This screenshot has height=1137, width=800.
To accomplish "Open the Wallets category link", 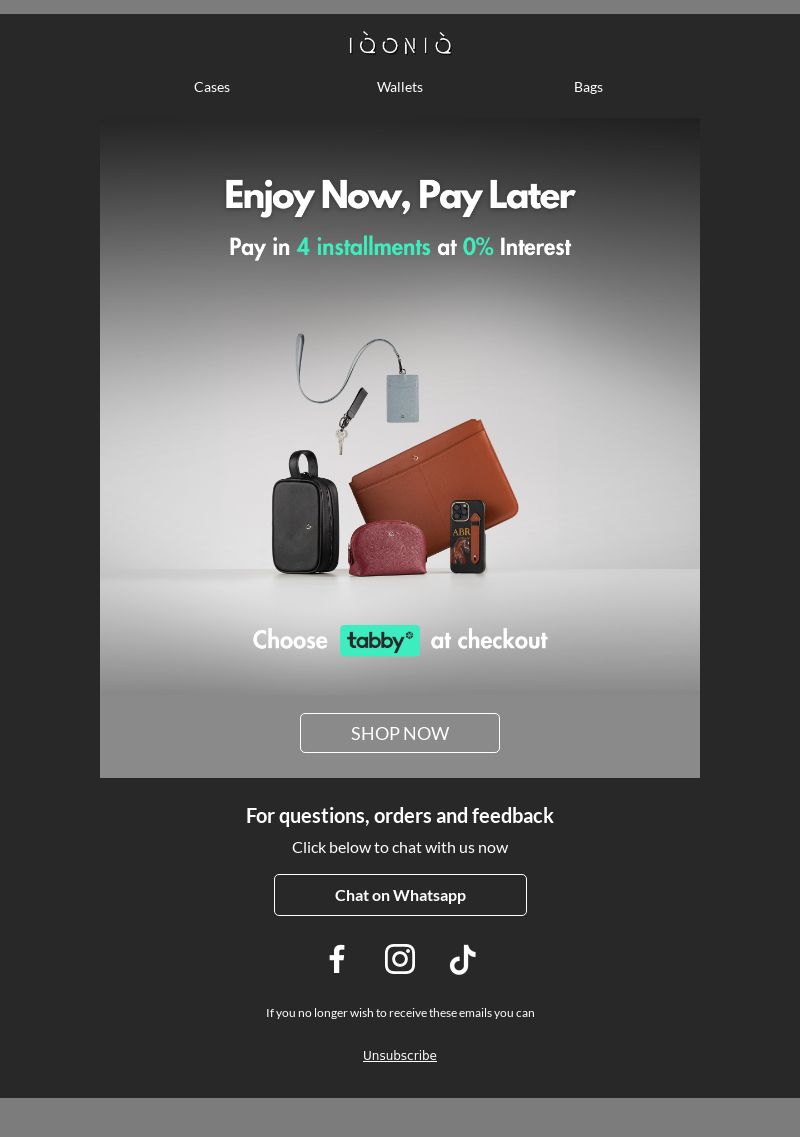I will pos(400,87).
